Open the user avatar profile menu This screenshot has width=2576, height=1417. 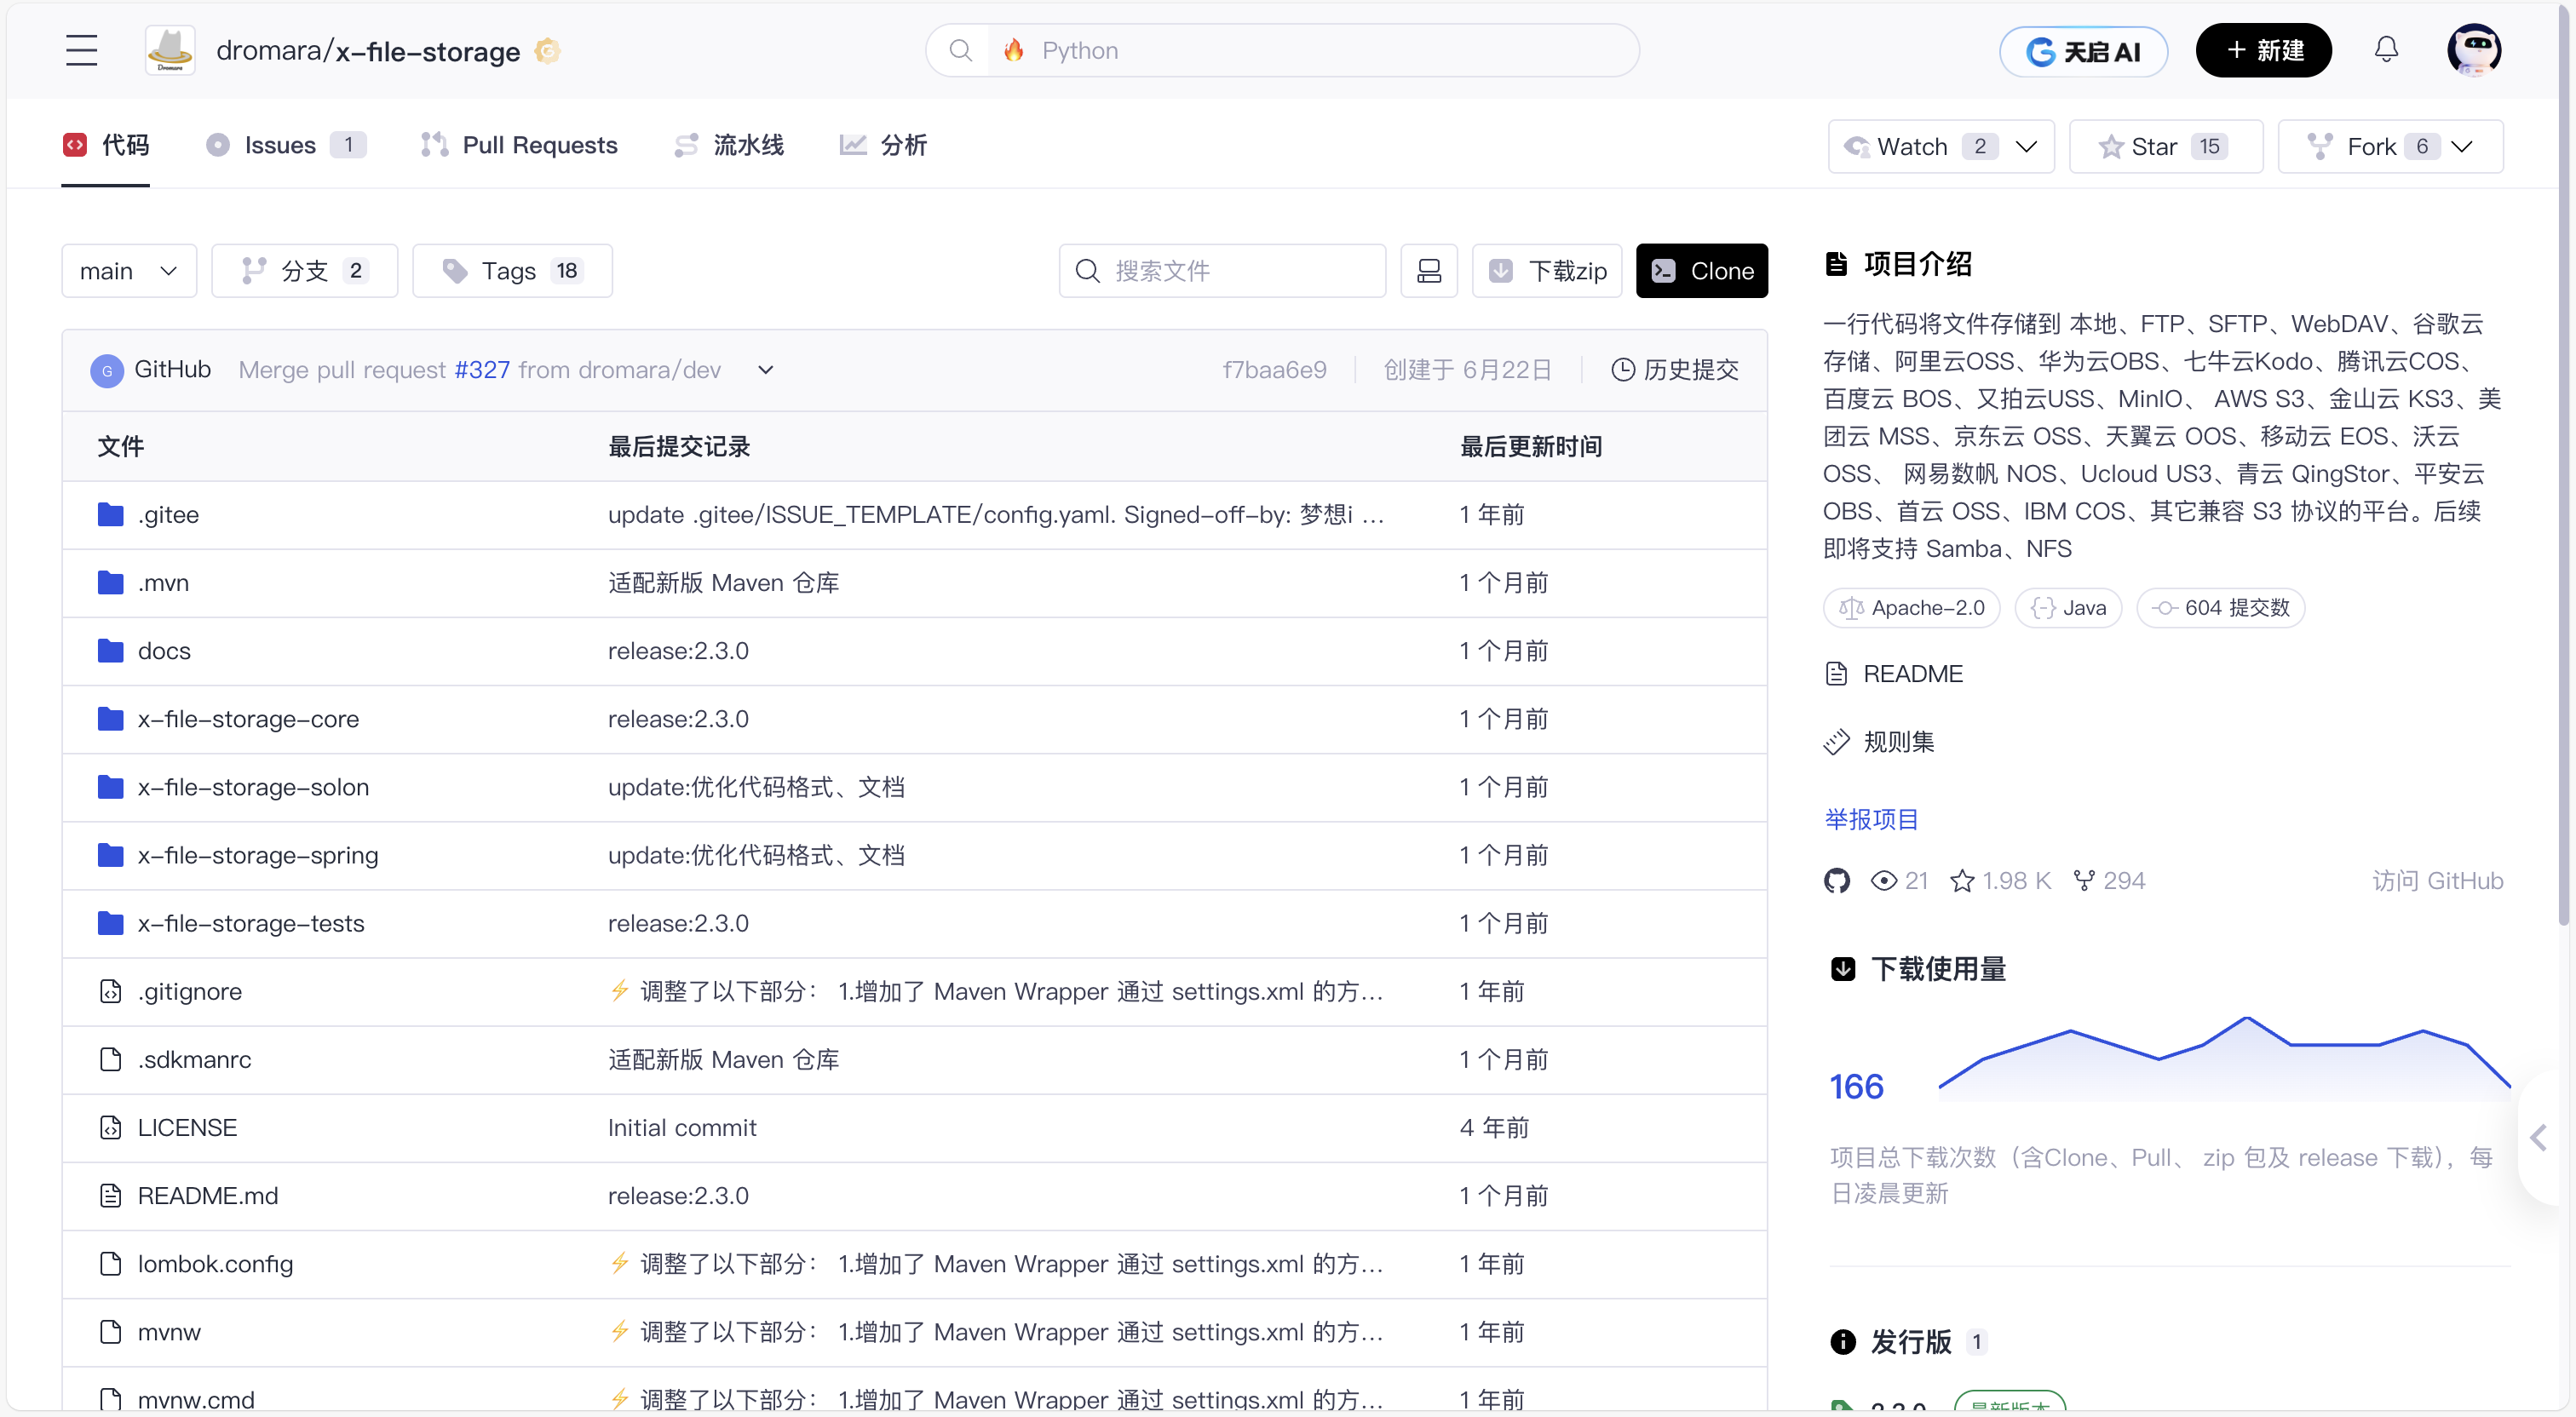(2473, 50)
